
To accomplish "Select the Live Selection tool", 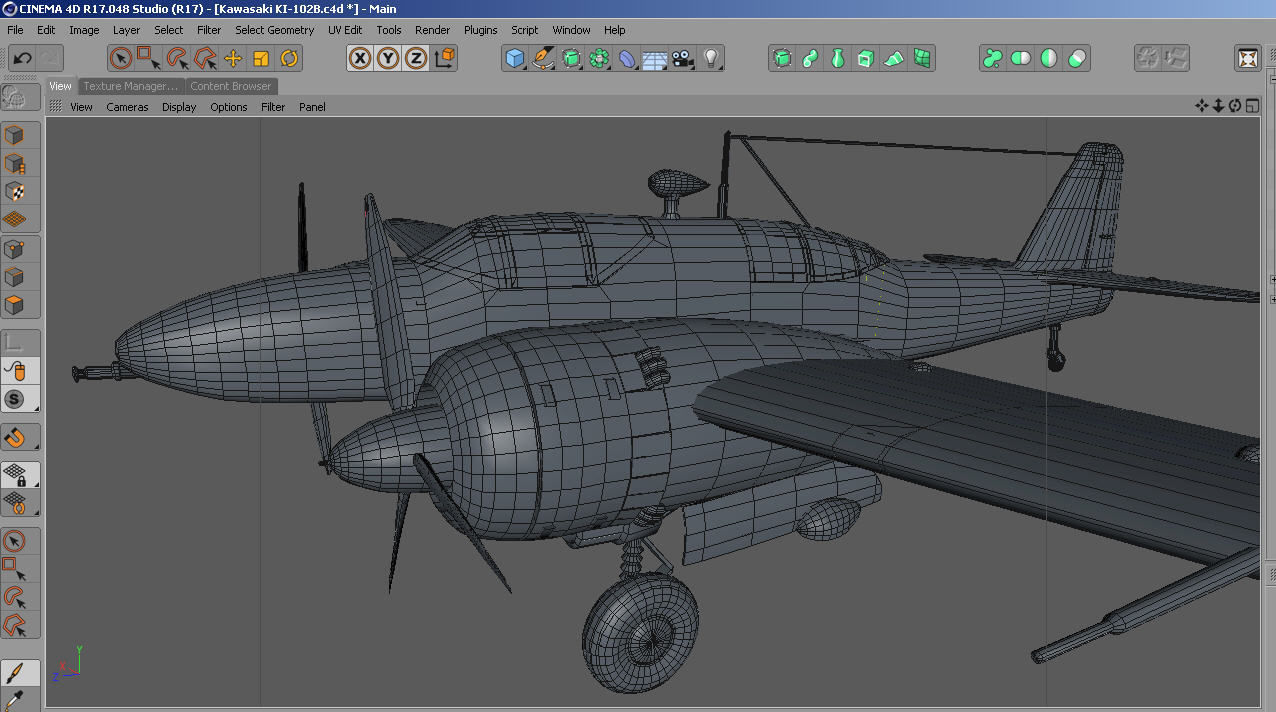I will coord(121,58).
